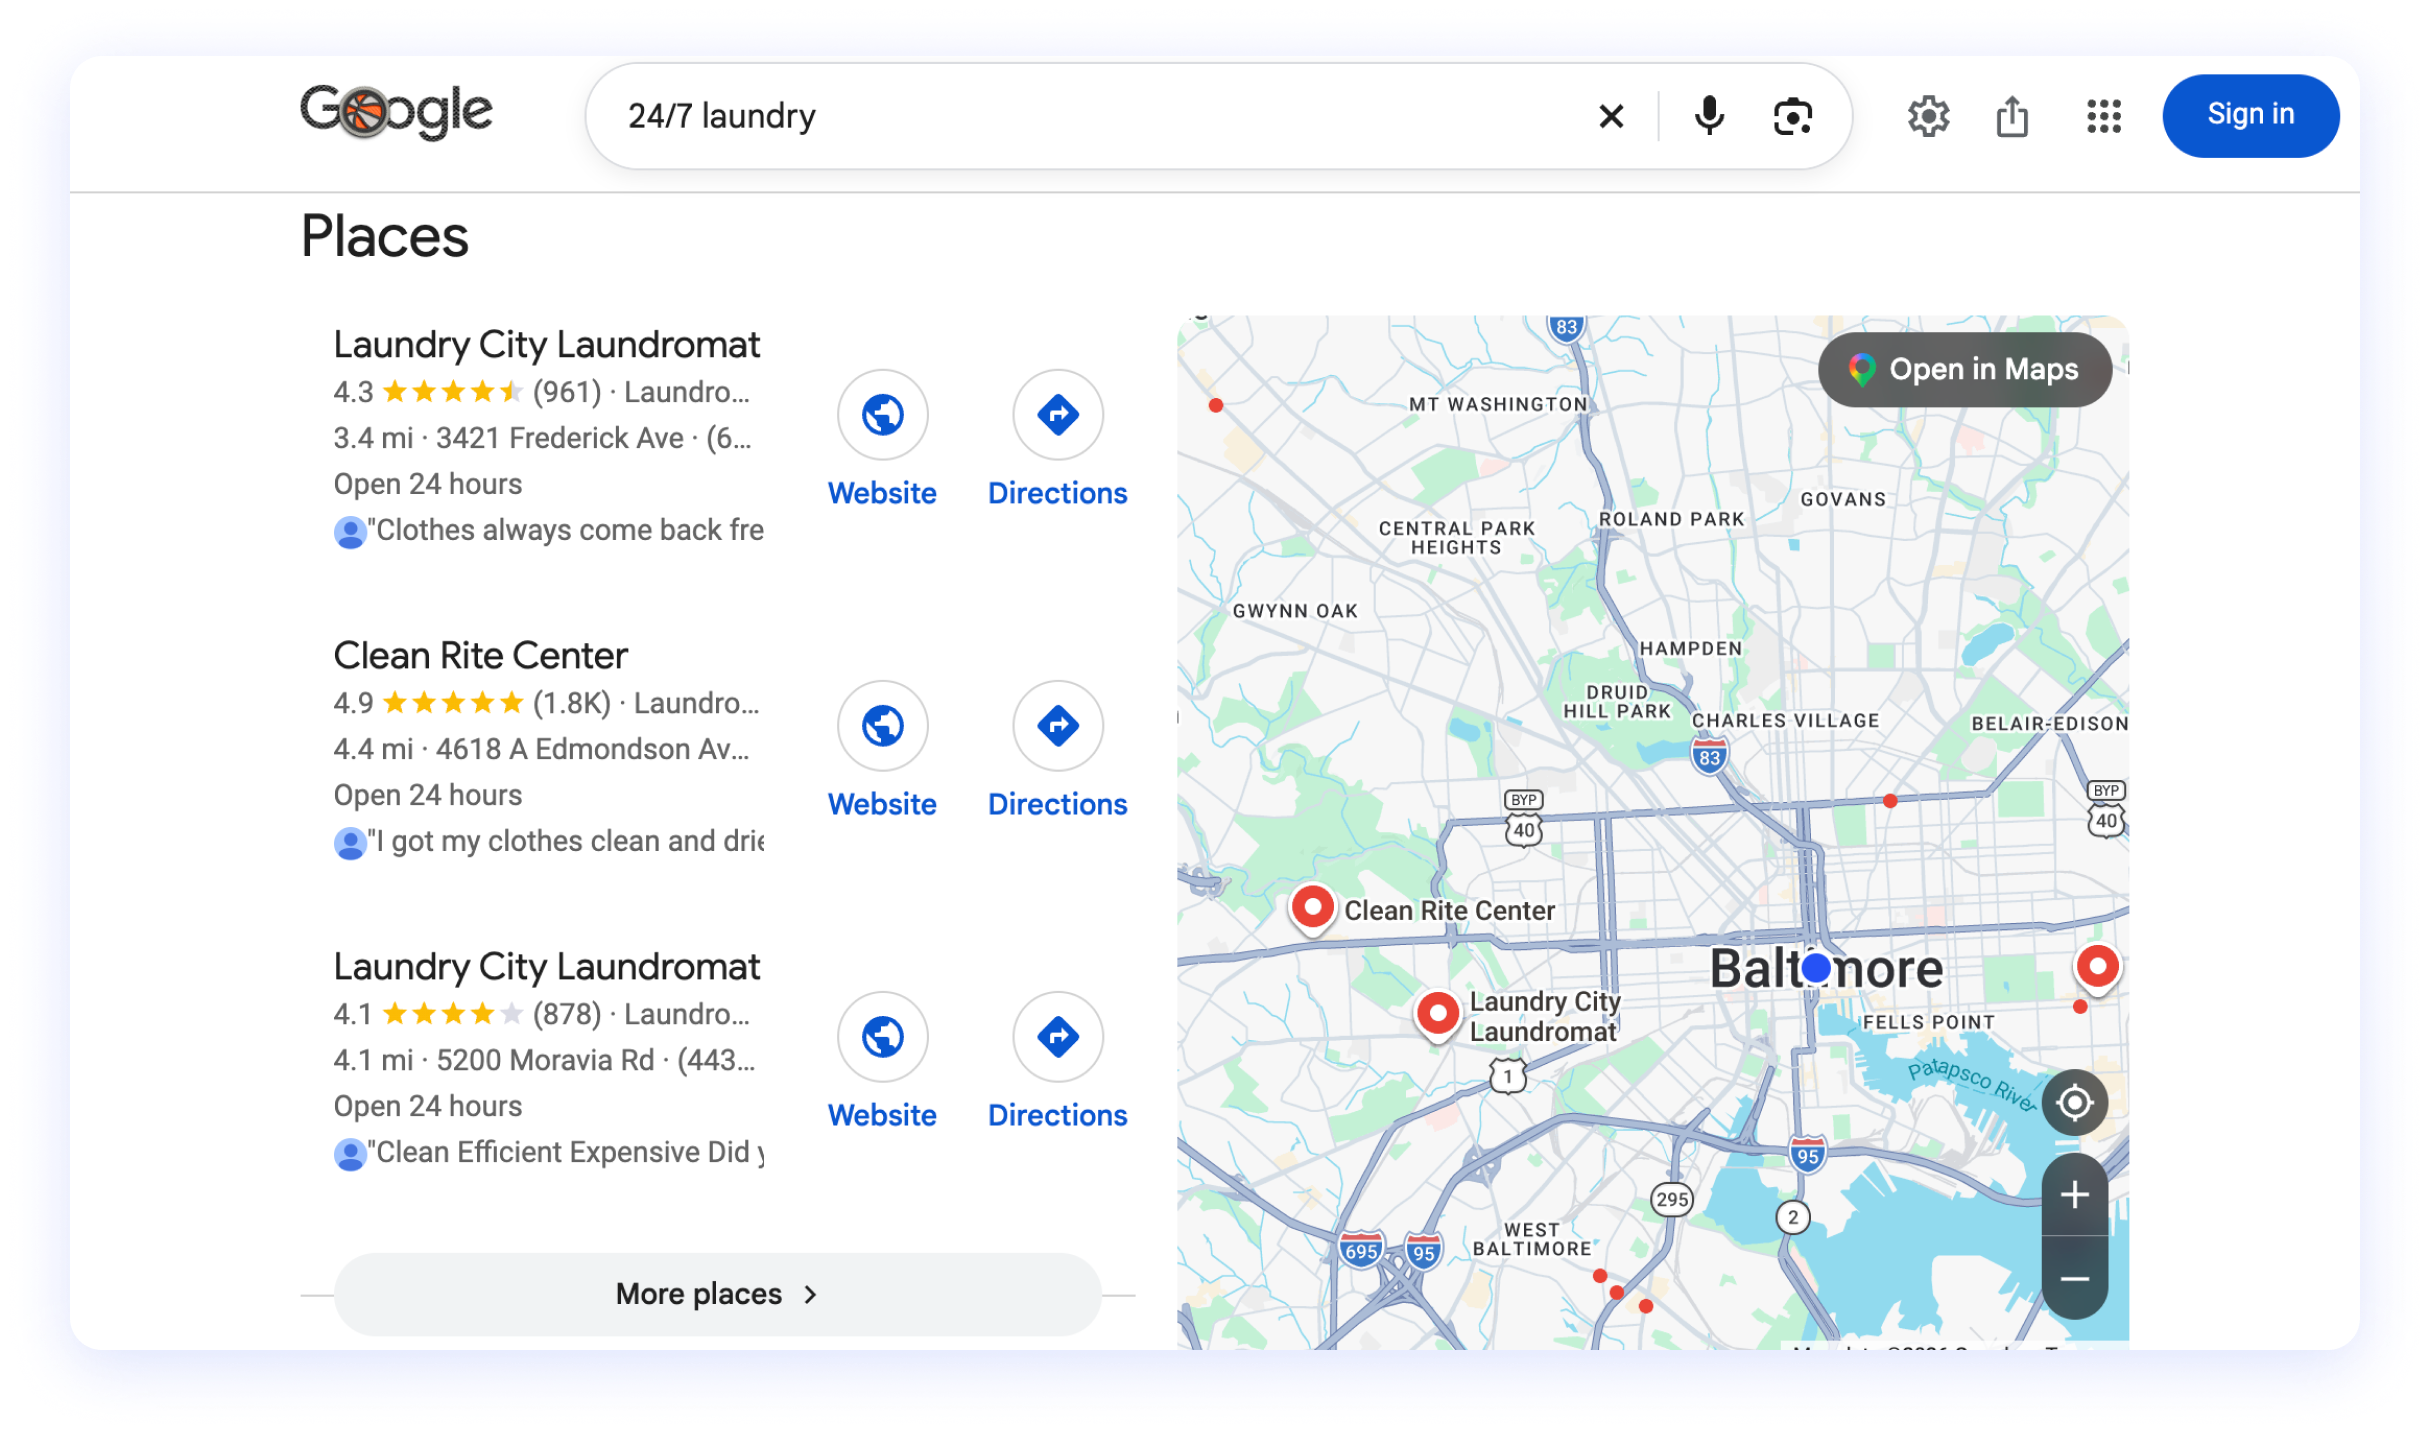Click the "4.4 mi · 4618 A Edmondson Av..." address
The width and height of the screenshot is (2430, 1434).
click(x=541, y=749)
